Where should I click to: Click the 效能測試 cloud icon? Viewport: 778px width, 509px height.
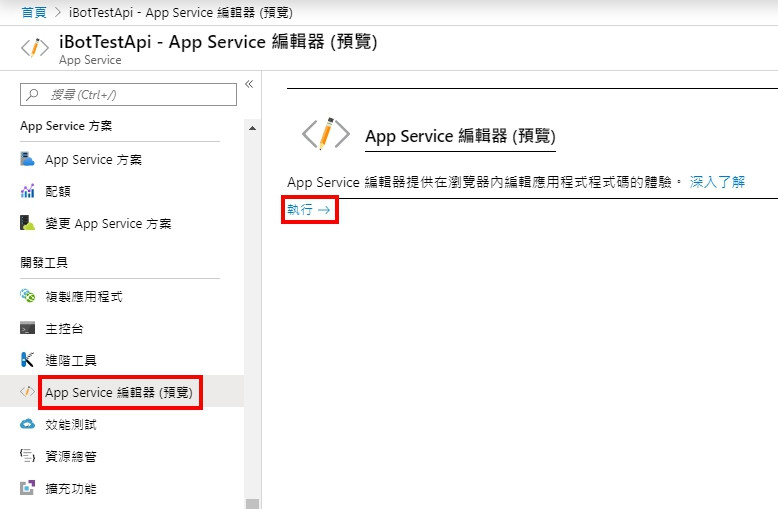pyautogui.click(x=27, y=424)
